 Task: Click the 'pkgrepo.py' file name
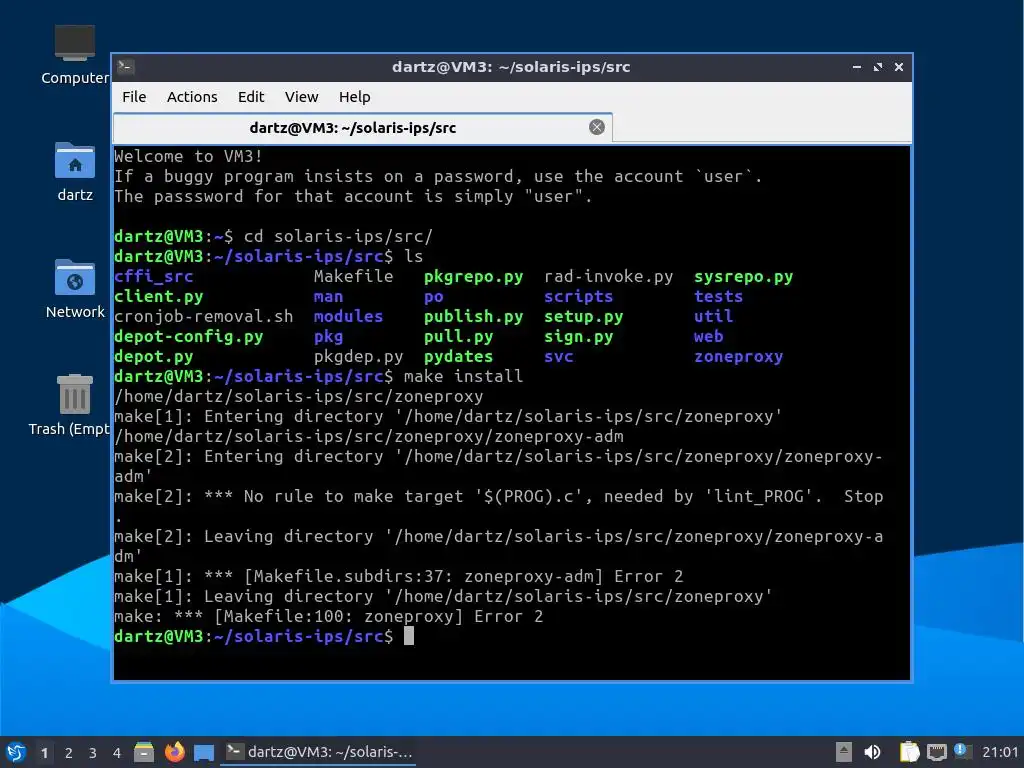click(x=473, y=276)
